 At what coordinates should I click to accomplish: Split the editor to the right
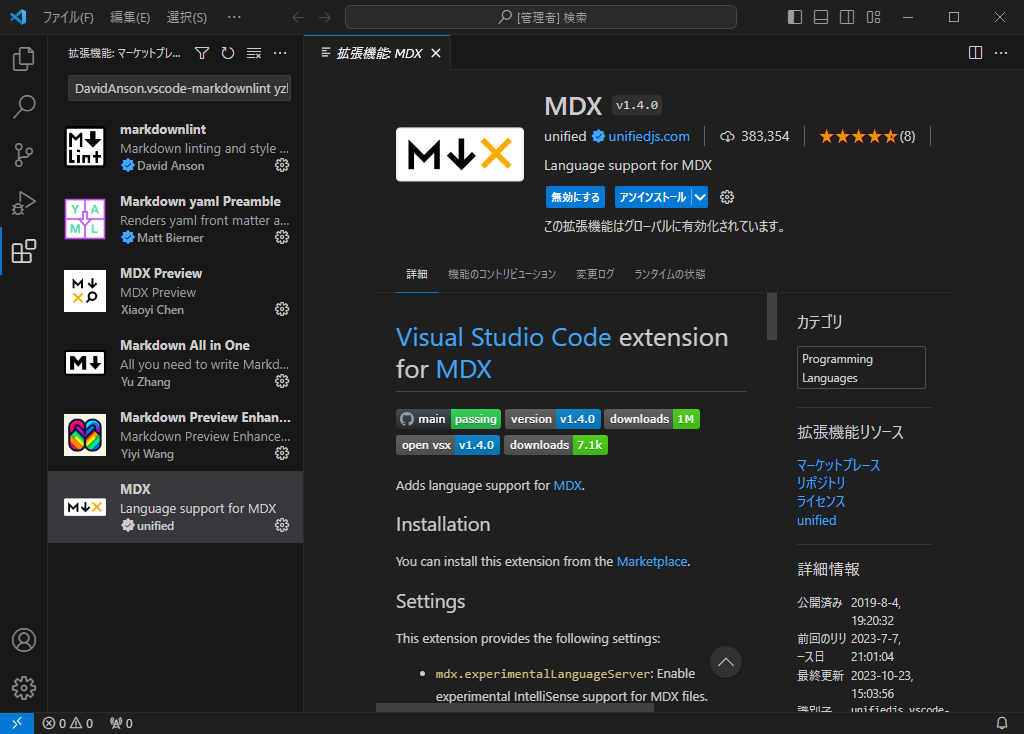pyautogui.click(x=975, y=53)
